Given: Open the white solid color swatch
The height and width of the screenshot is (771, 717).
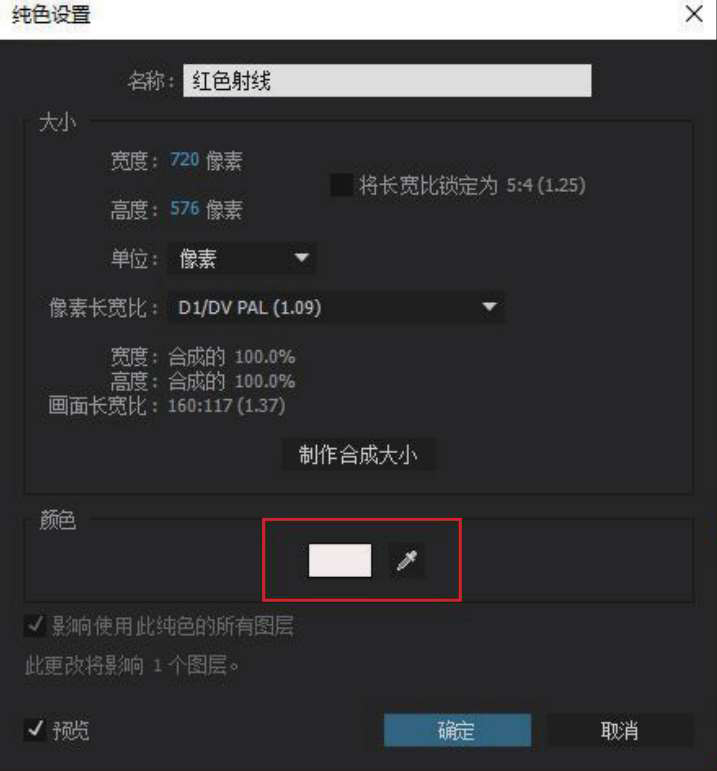Looking at the screenshot, I should 340,560.
